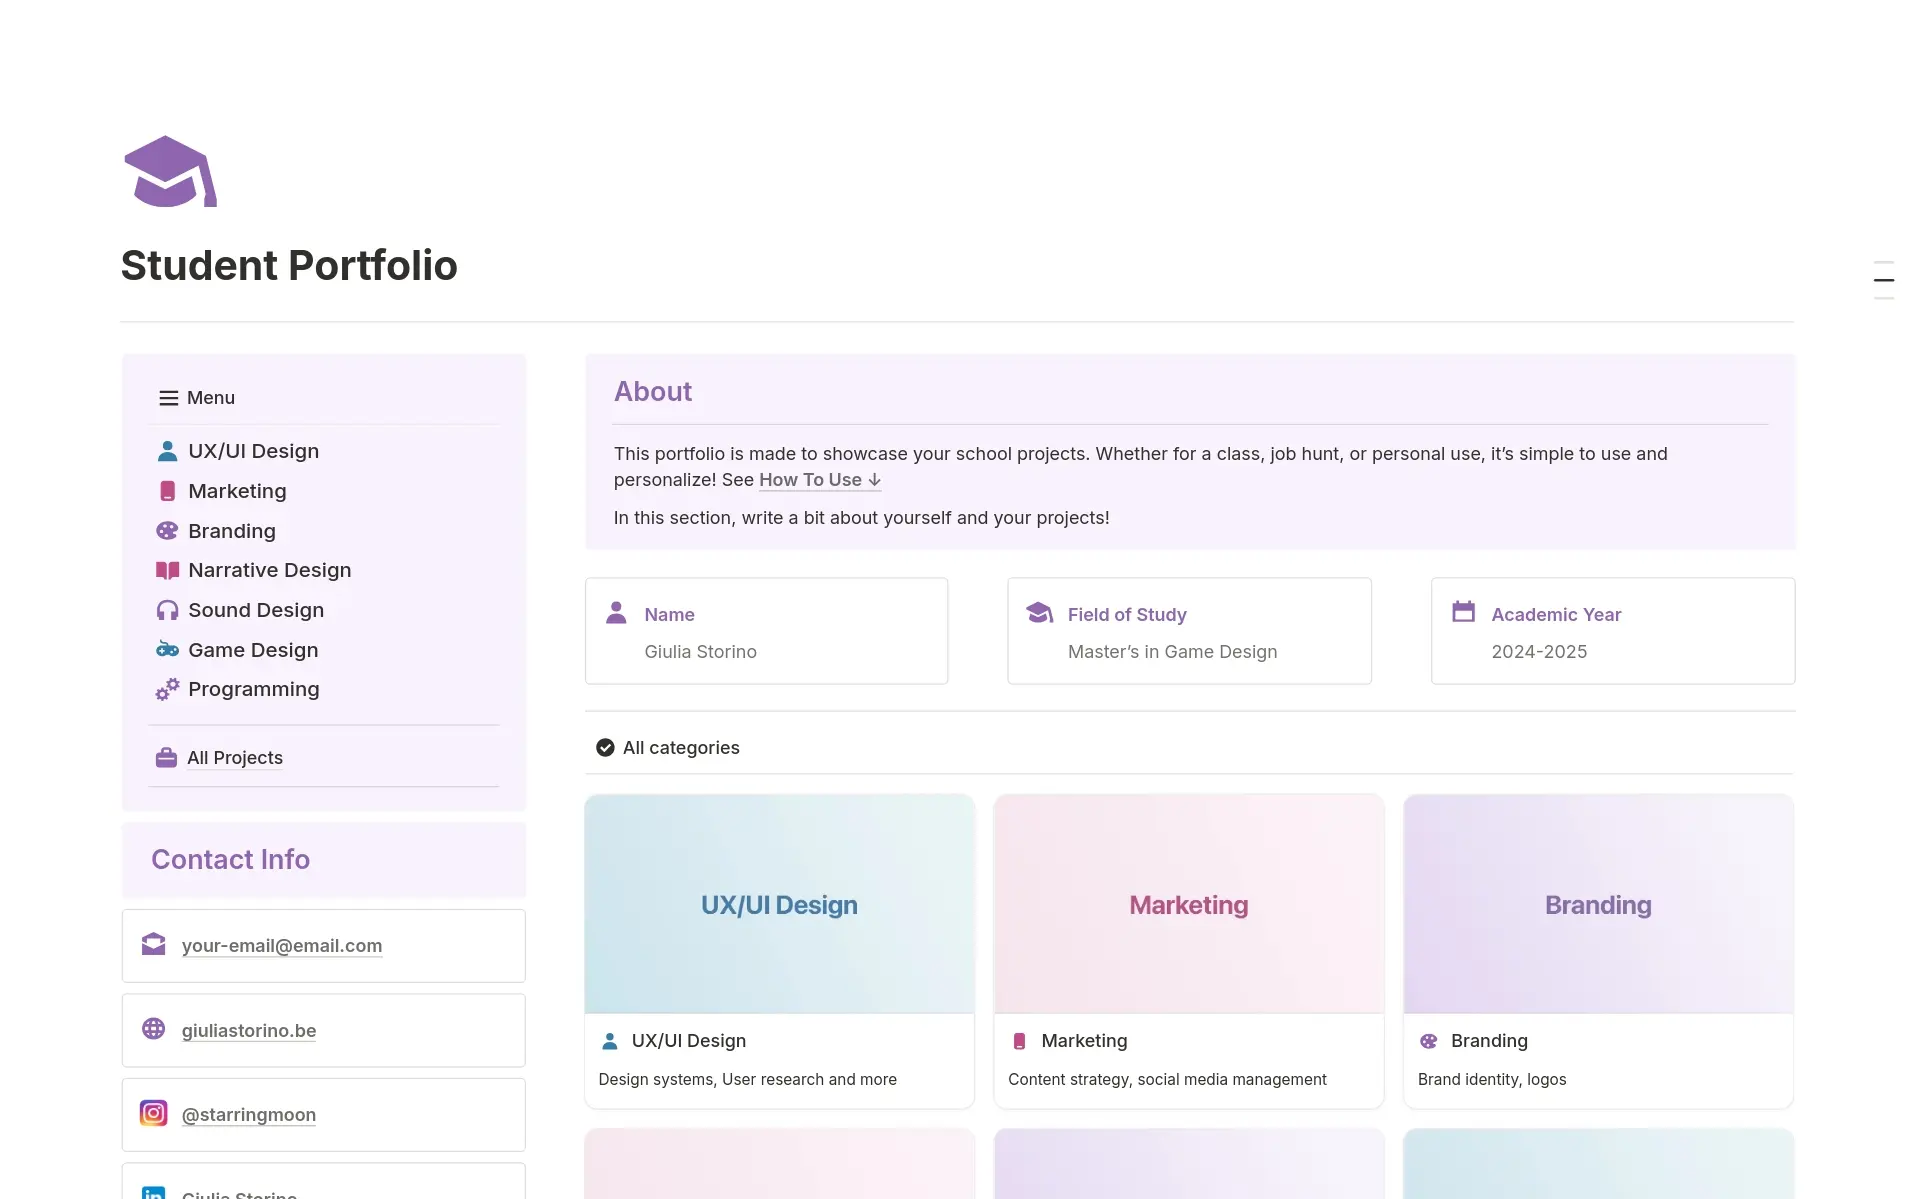Click the globe icon next to giuliastorino.be
1920x1199 pixels.
(x=154, y=1029)
